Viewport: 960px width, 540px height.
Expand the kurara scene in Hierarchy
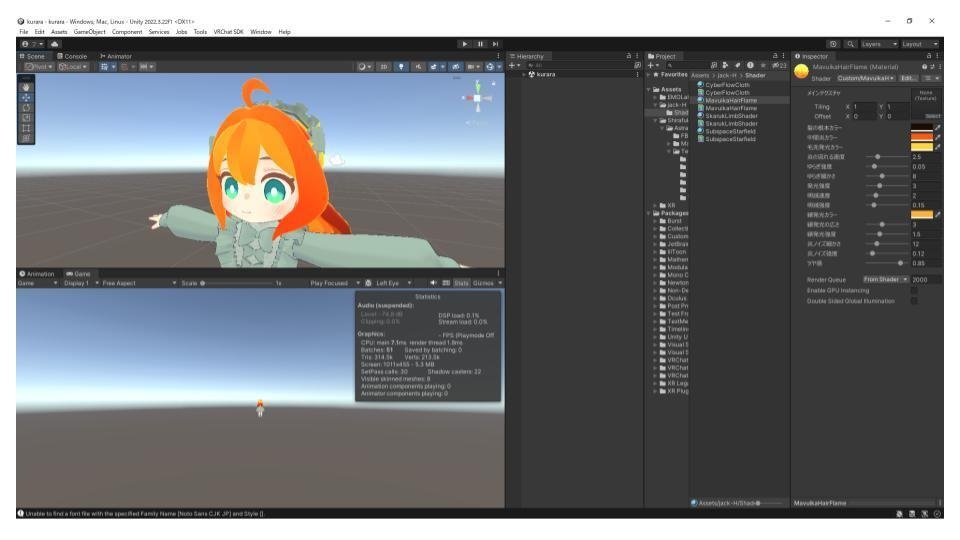coord(524,75)
